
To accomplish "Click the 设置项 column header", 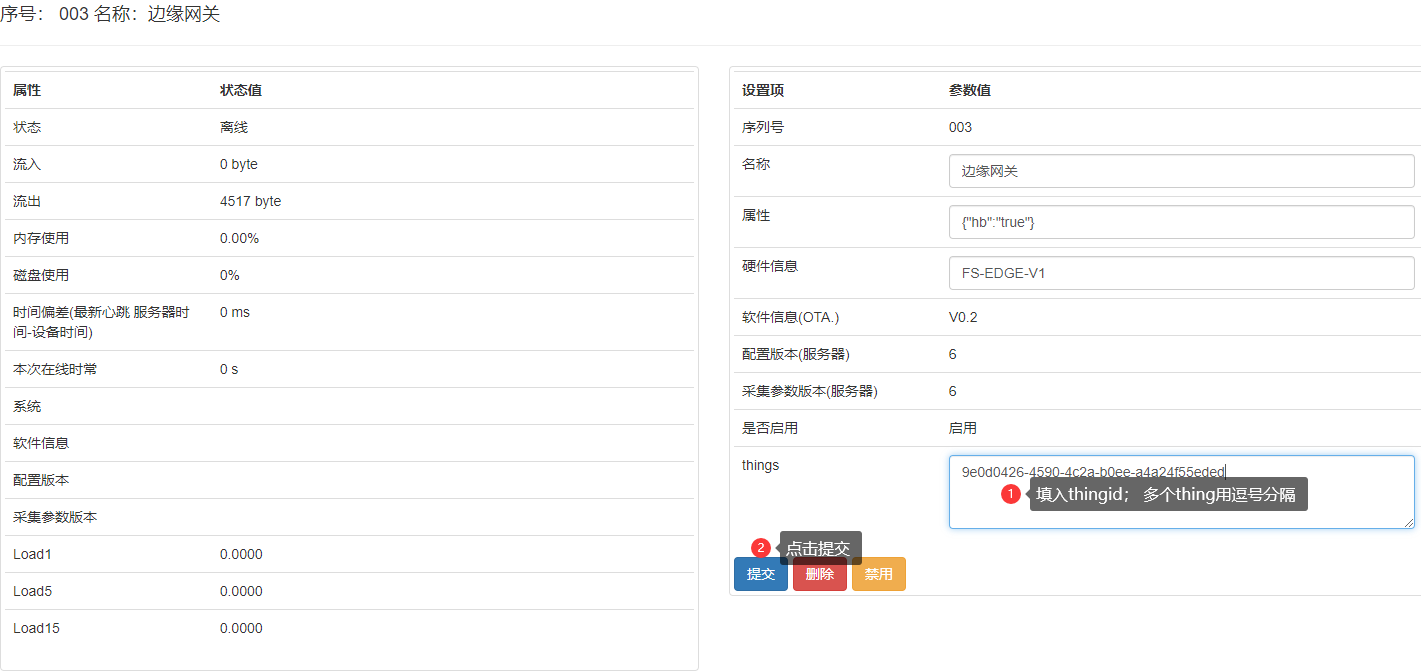I will coord(762,90).
